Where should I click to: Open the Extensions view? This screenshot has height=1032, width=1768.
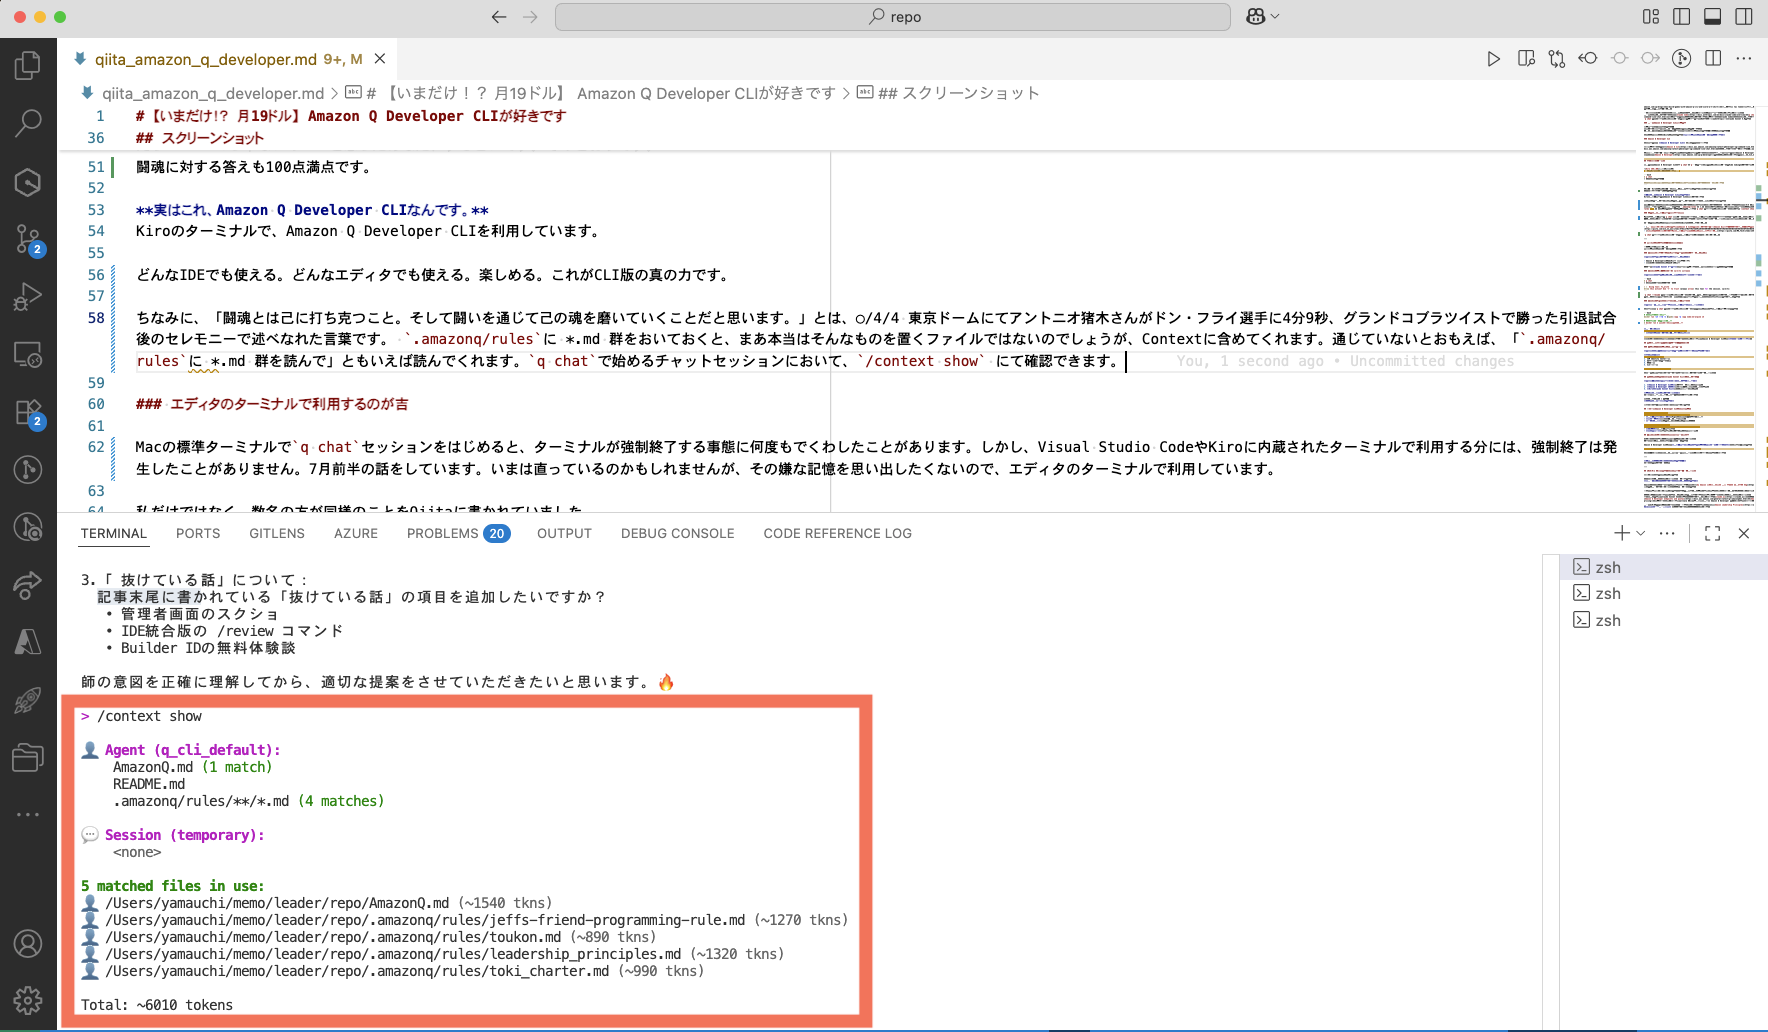tap(28, 412)
